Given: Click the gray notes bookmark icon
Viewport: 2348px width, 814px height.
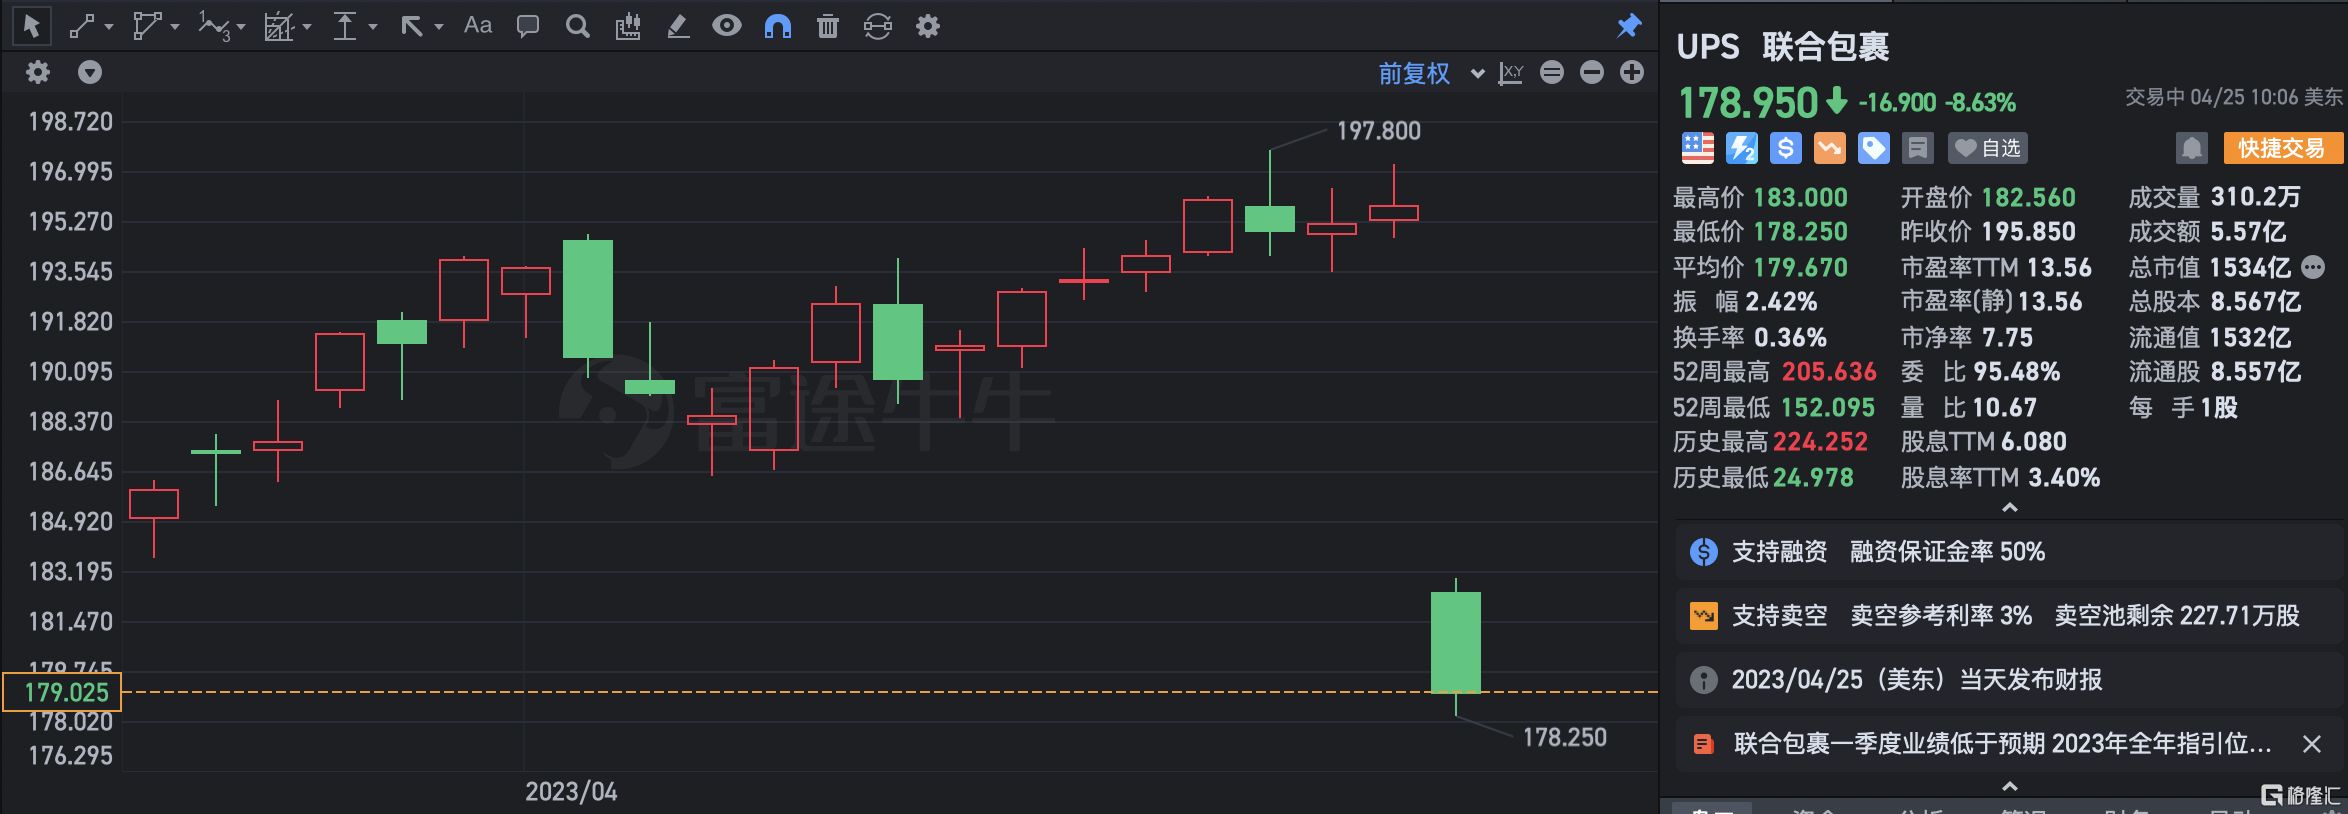Looking at the screenshot, I should coord(1918,148).
